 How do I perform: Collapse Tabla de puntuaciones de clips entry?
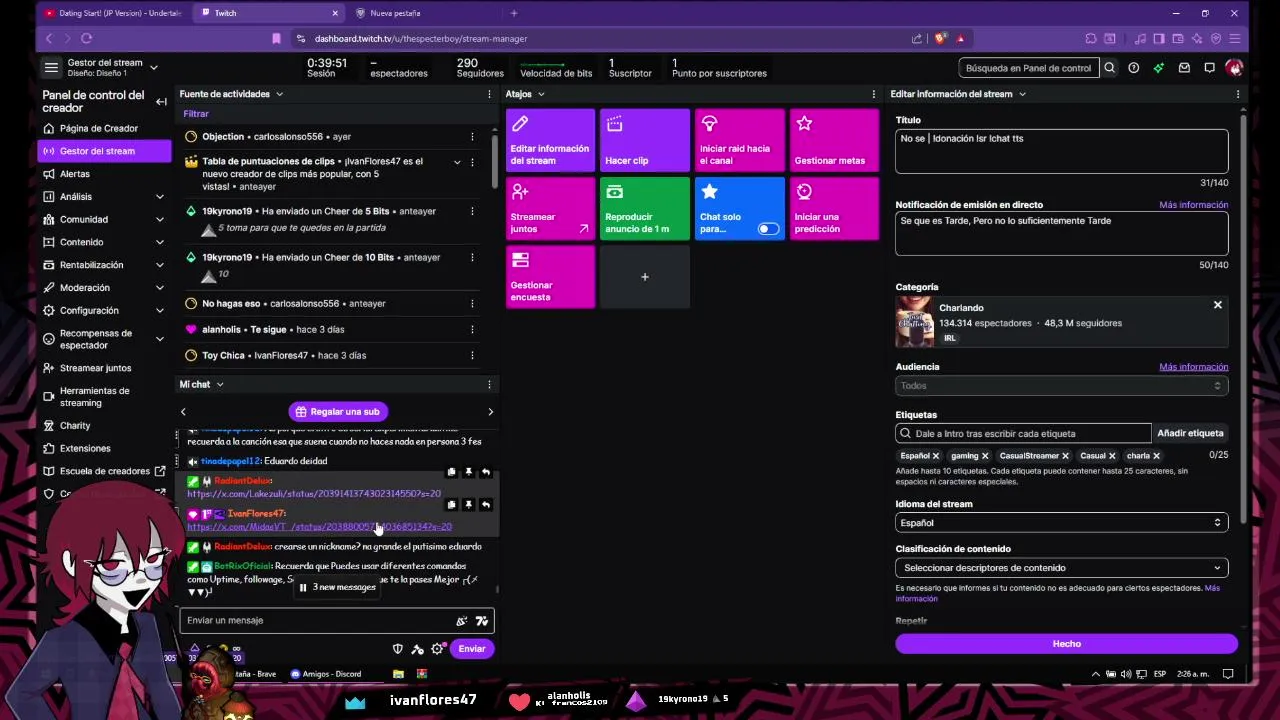(x=457, y=162)
